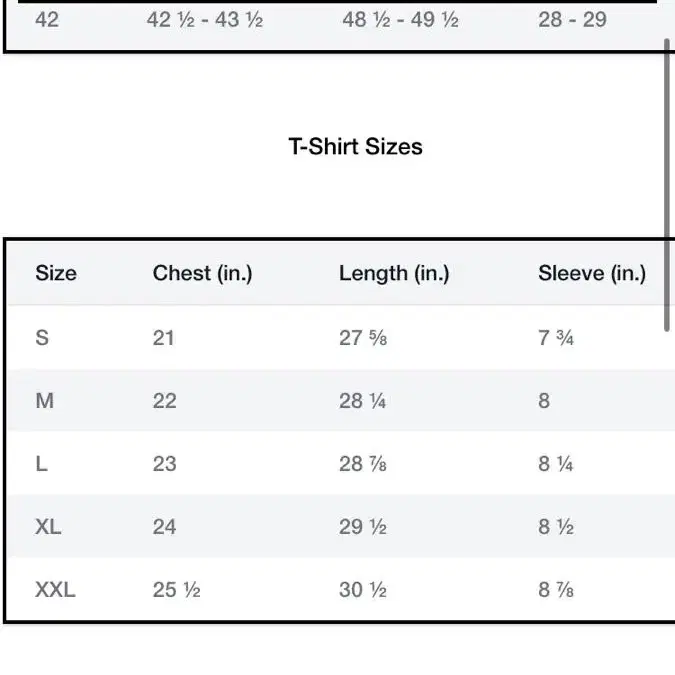This screenshot has width=675, height=675.
Task: Click the S size row label
Action: click(x=42, y=338)
